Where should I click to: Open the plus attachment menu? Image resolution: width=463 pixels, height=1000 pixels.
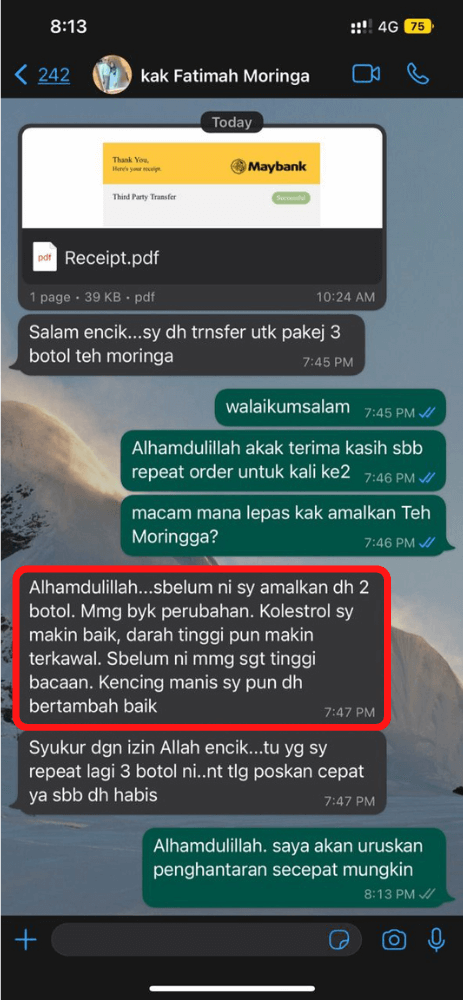(26, 939)
